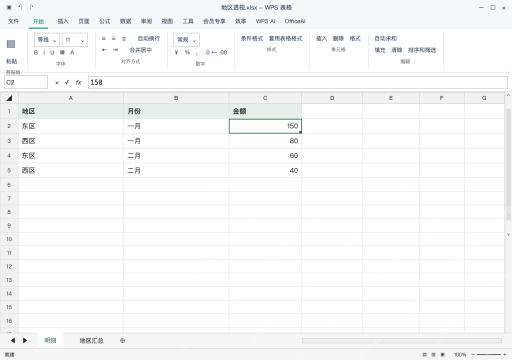Toggle bold B formatting
512x360 pixels.
click(x=36, y=53)
